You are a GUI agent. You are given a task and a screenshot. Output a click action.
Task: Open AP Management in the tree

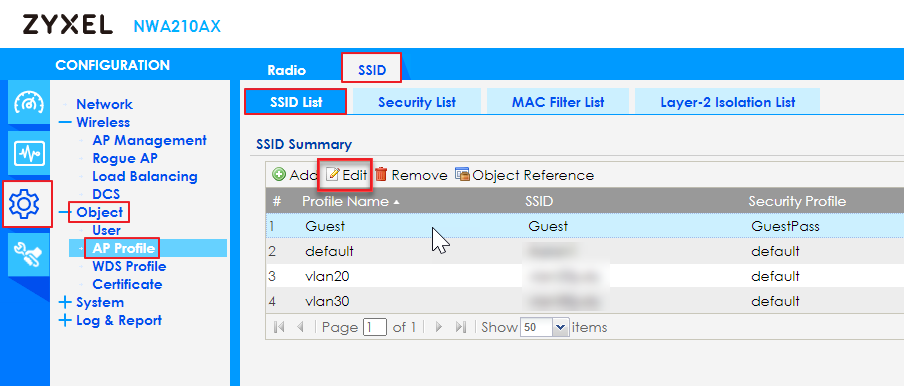click(x=149, y=140)
